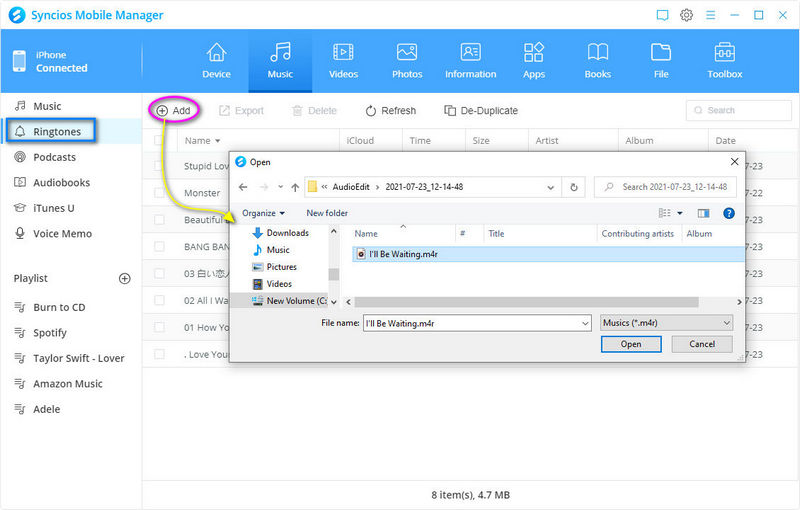Image resolution: width=800 pixels, height=510 pixels.
Task: Open the view options dropdown arrow
Action: point(680,213)
